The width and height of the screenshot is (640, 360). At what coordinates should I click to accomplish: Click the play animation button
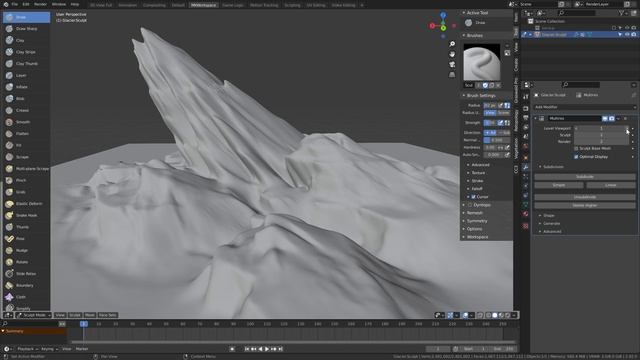pyautogui.click(x=267, y=349)
